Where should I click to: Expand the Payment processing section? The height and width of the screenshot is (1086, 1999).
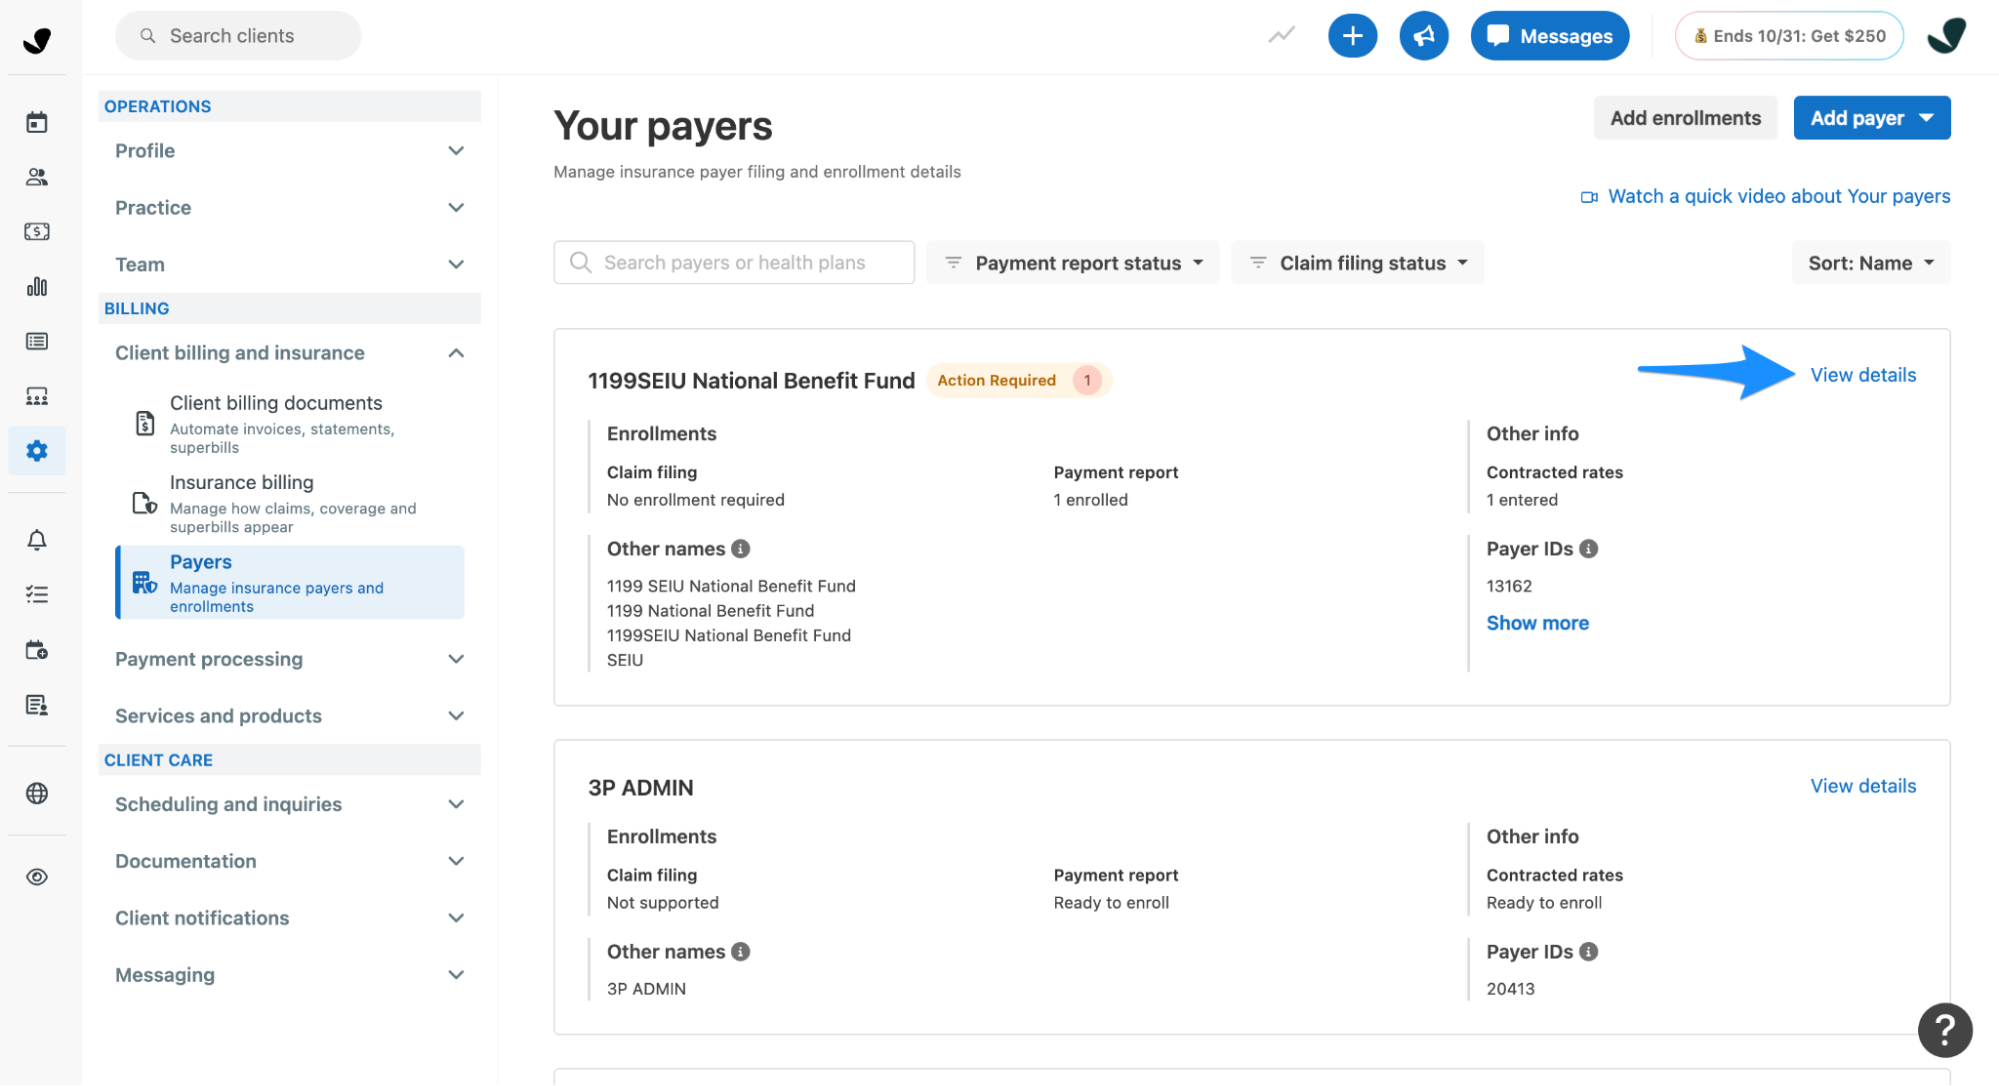(x=289, y=659)
